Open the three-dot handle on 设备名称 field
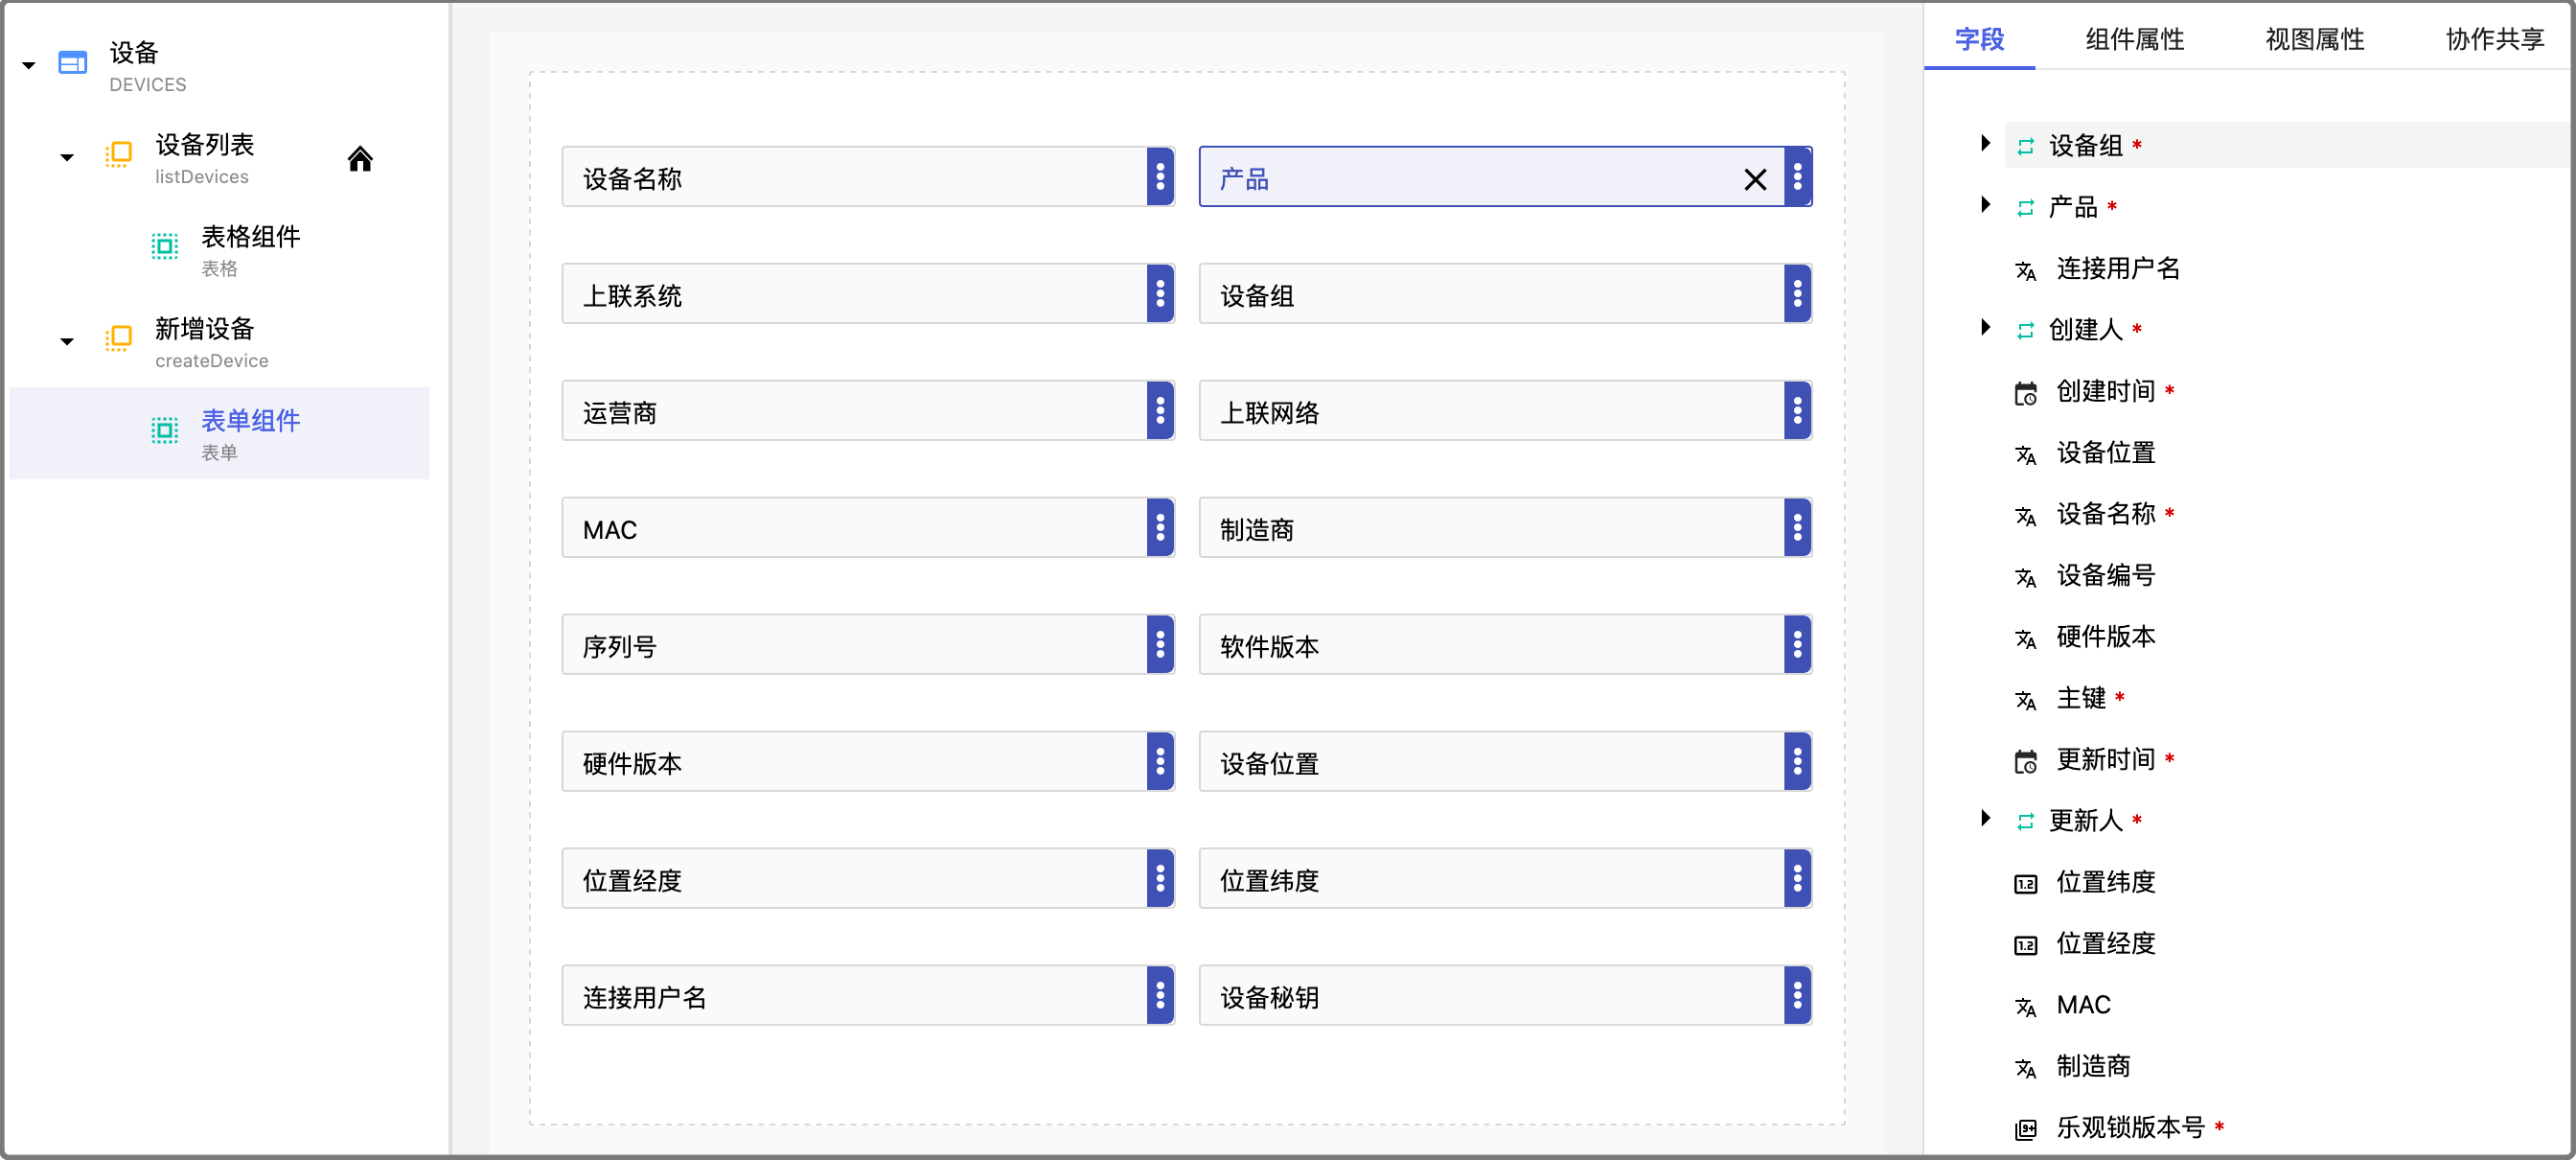The width and height of the screenshot is (2576, 1160). [1160, 177]
